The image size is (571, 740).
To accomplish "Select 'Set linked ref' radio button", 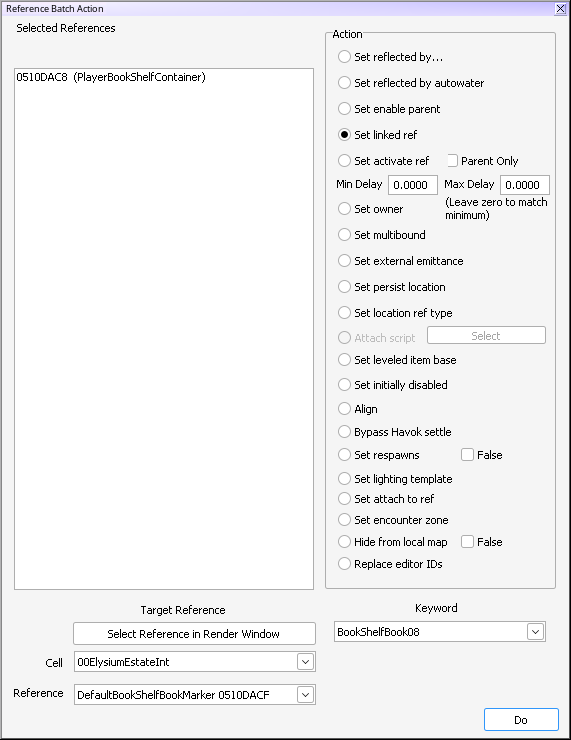I will (344, 135).
